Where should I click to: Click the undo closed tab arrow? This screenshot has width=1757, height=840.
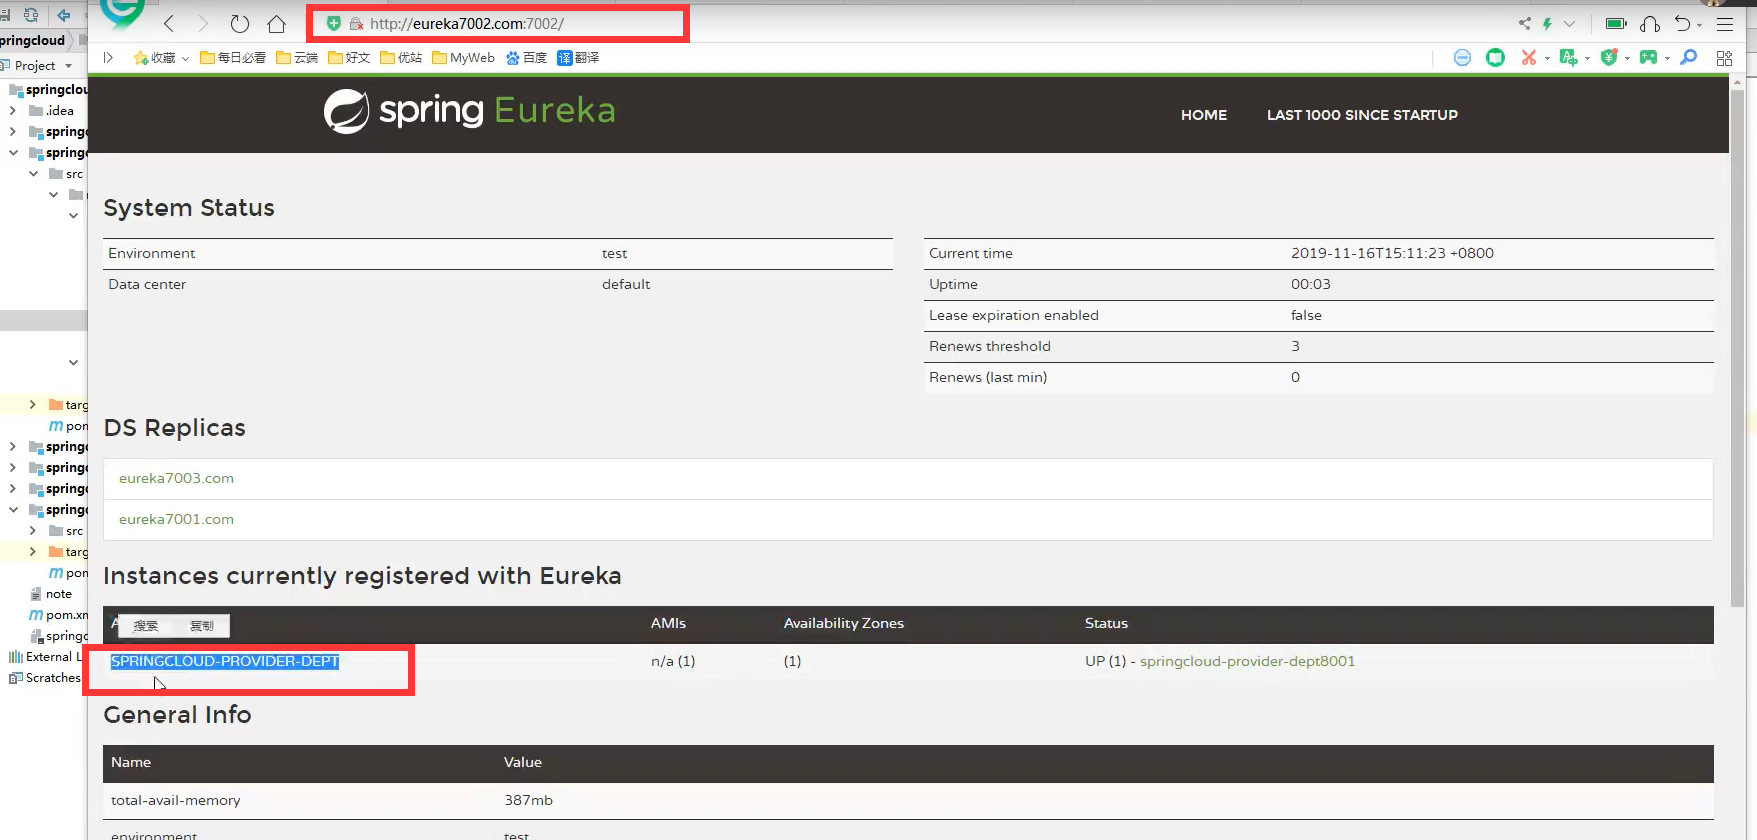coord(1683,23)
